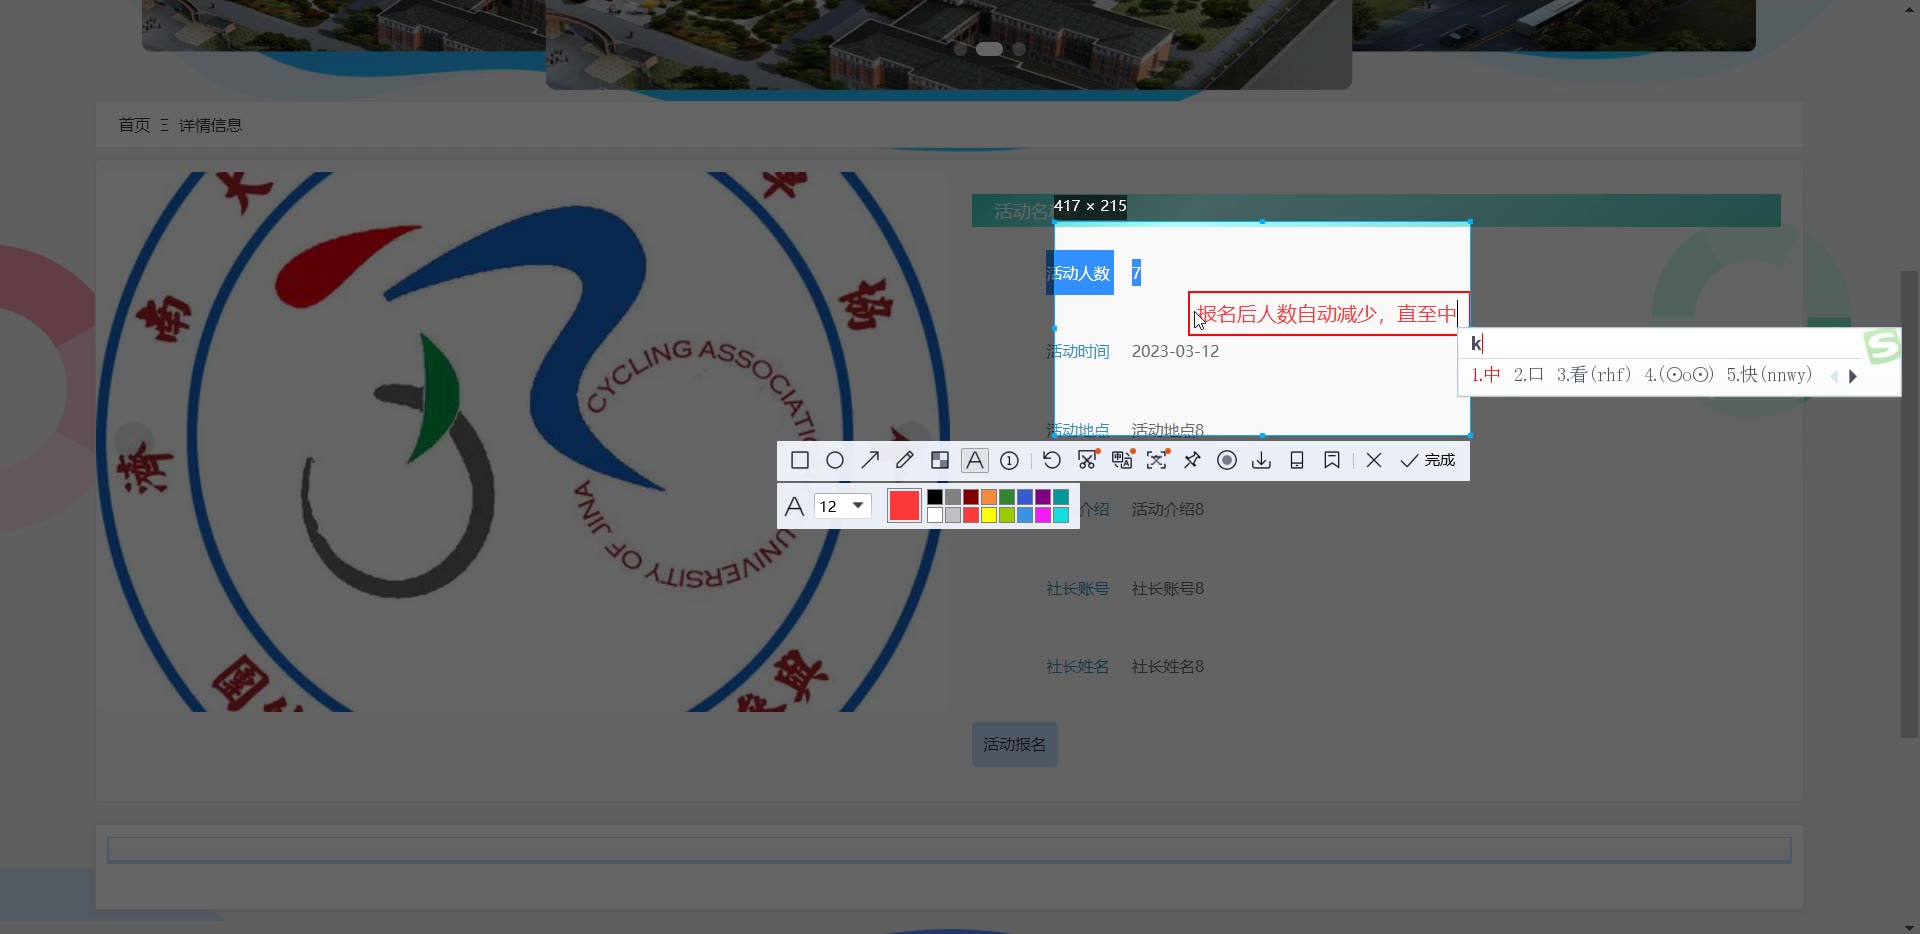This screenshot has height=934, width=1920.
Task: Choose IME candidate 5 快(nnwy)
Action: (1769, 375)
